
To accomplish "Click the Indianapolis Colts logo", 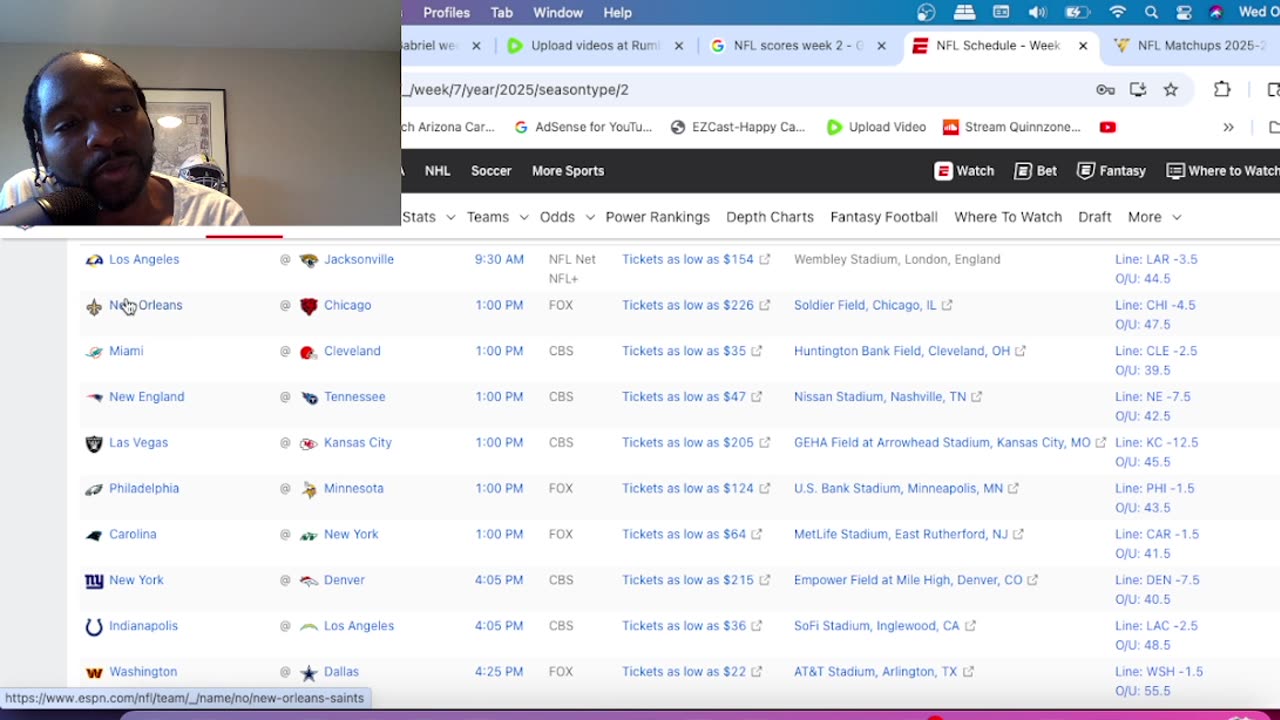I will tap(94, 627).
